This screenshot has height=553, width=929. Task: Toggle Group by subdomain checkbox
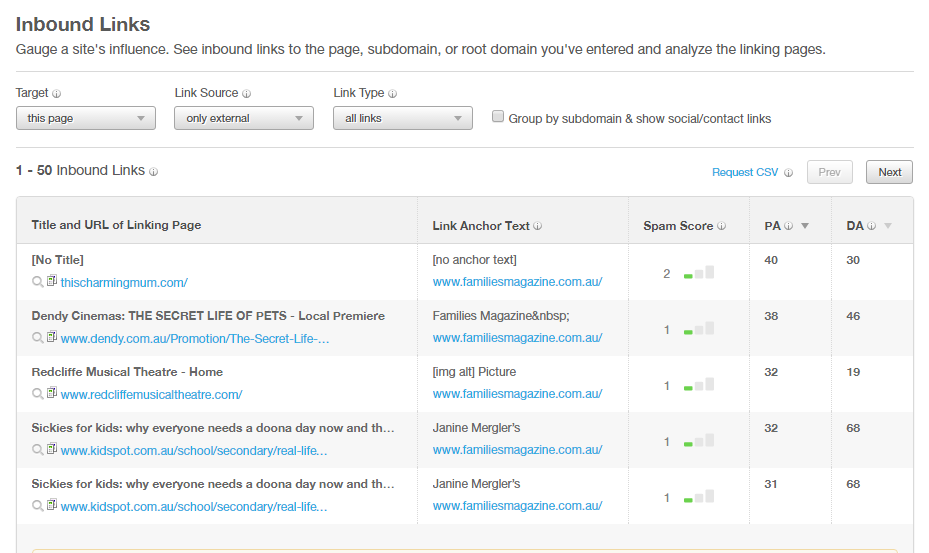click(498, 117)
